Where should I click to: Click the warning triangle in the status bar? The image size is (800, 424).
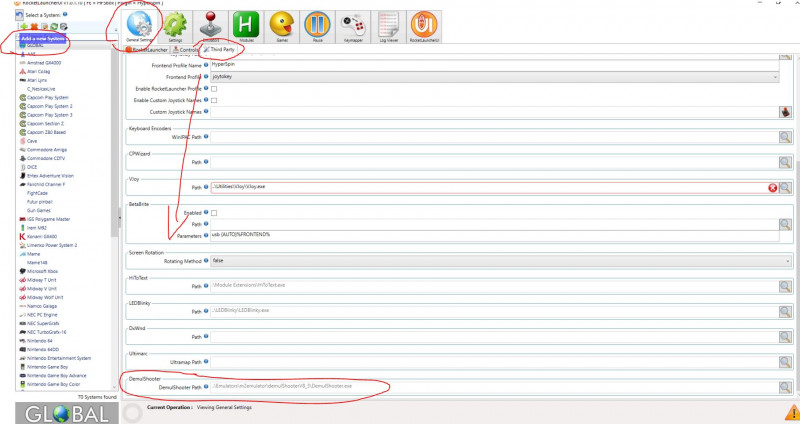[x=792, y=412]
